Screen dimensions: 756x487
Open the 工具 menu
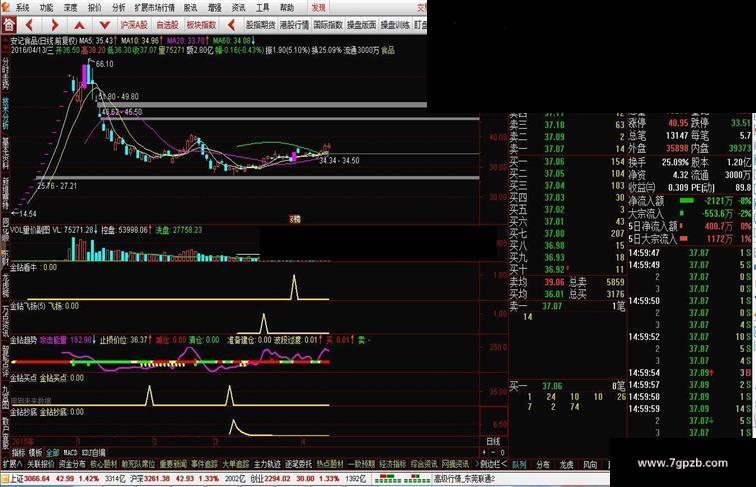pyautogui.click(x=262, y=7)
